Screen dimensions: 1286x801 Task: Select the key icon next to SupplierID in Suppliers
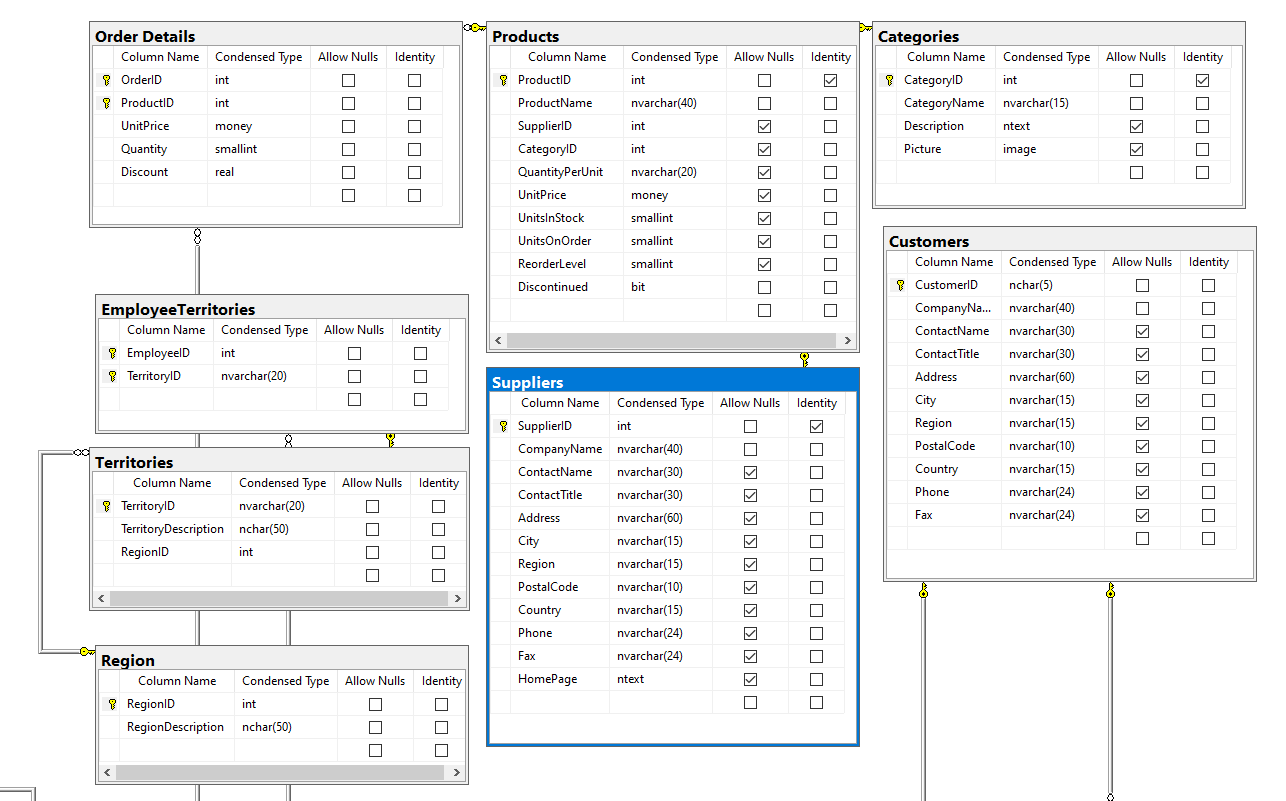tap(502, 425)
